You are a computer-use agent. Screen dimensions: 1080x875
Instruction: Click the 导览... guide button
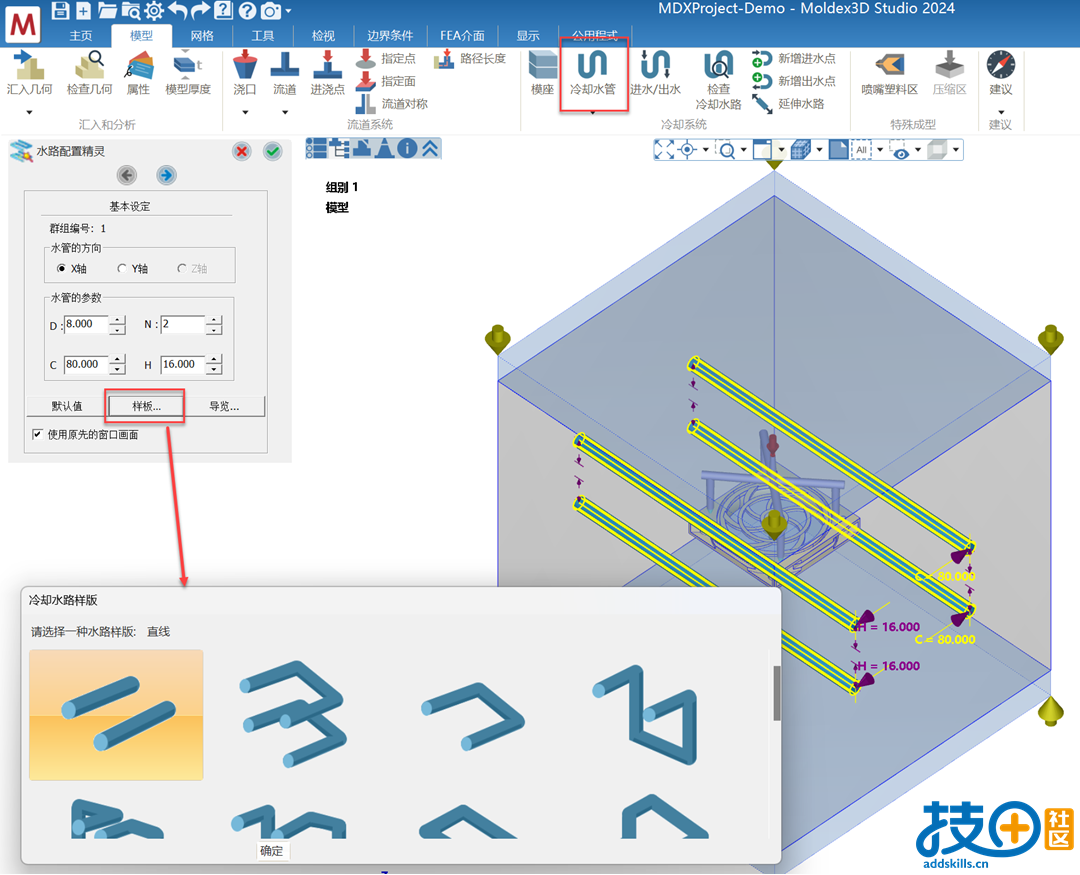tap(225, 406)
